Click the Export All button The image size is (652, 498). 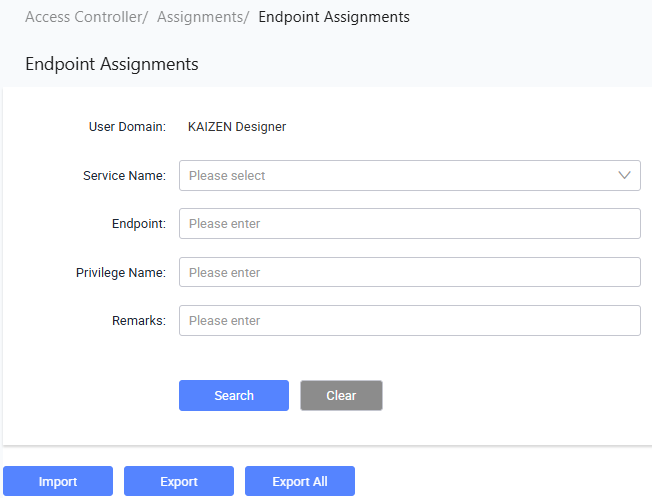(300, 481)
